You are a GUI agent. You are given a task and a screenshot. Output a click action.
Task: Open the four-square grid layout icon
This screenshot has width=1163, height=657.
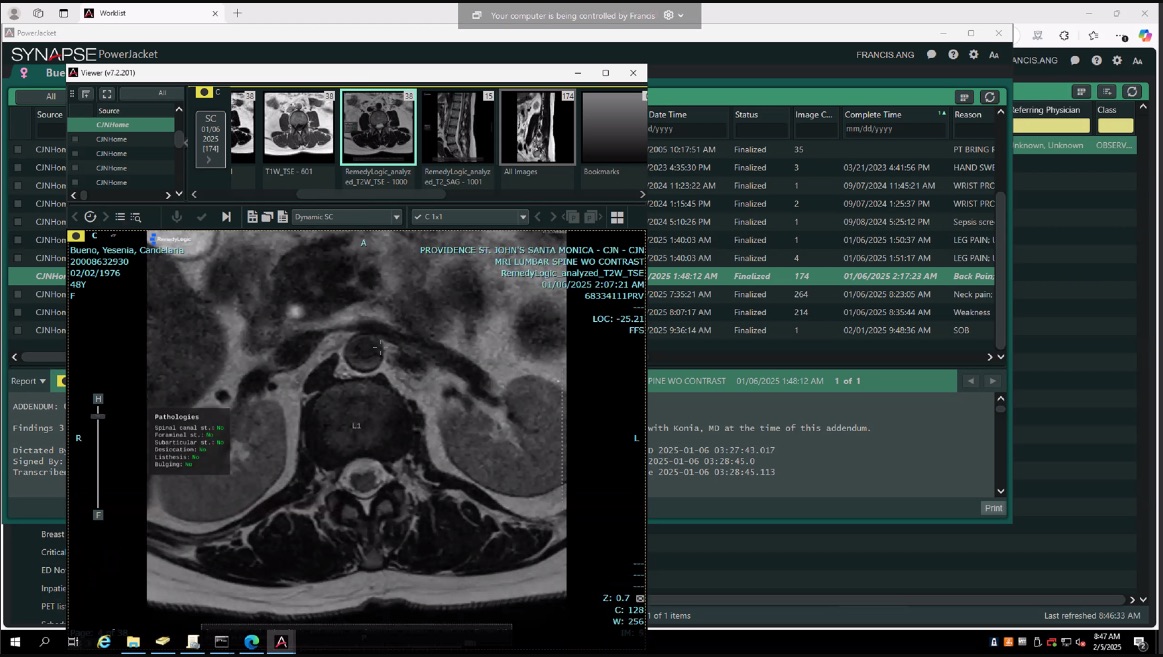[617, 217]
